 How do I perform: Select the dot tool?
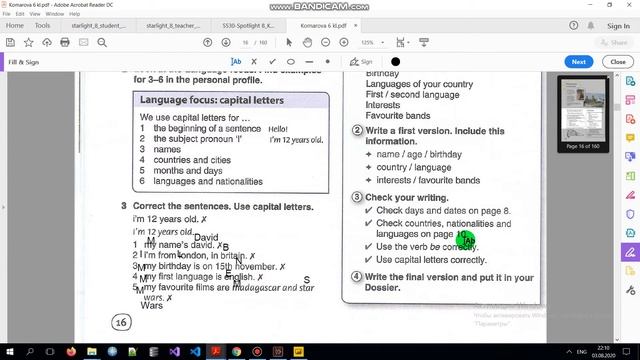[x=327, y=62]
